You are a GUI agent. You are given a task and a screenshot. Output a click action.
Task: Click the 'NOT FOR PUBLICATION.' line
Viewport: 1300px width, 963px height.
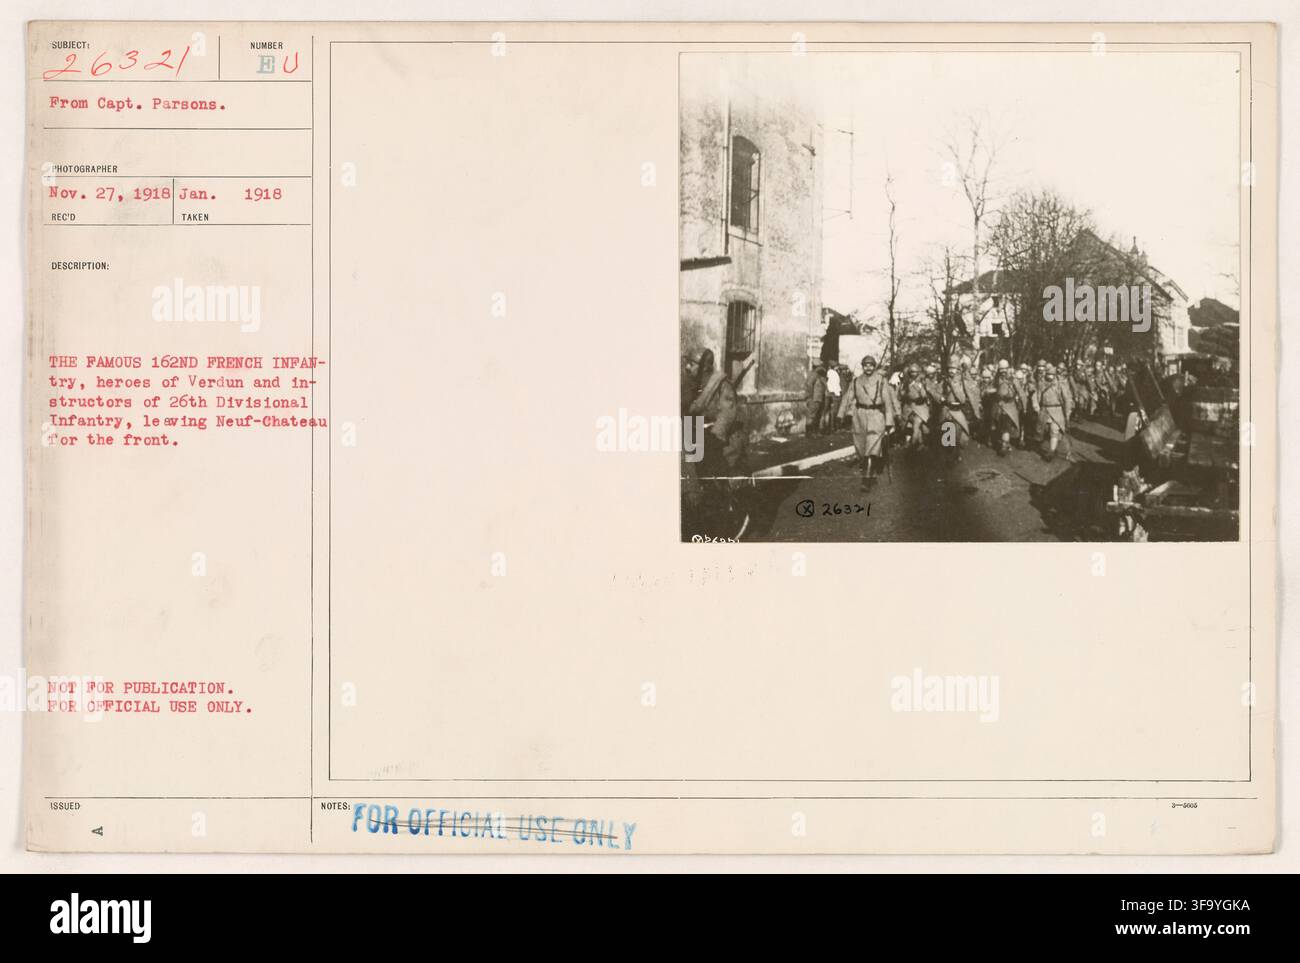142,688
